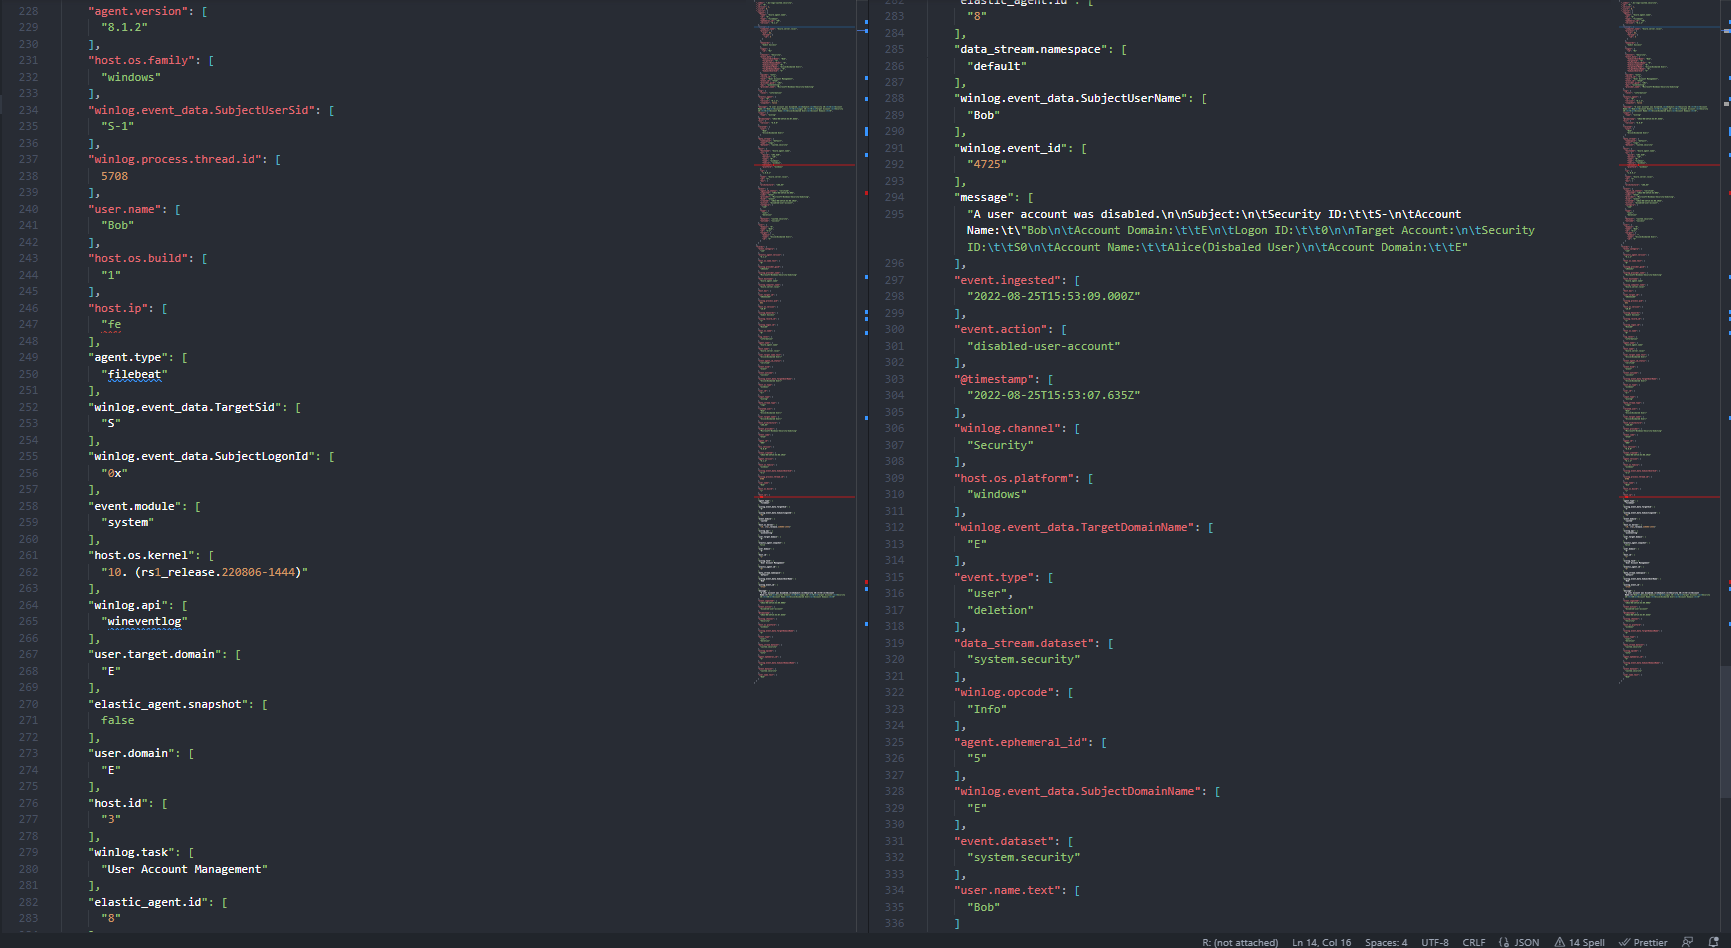This screenshot has width=1731, height=948.
Task: Click the "winlog.event_data.SubjectUserSid" key
Action: point(201,110)
